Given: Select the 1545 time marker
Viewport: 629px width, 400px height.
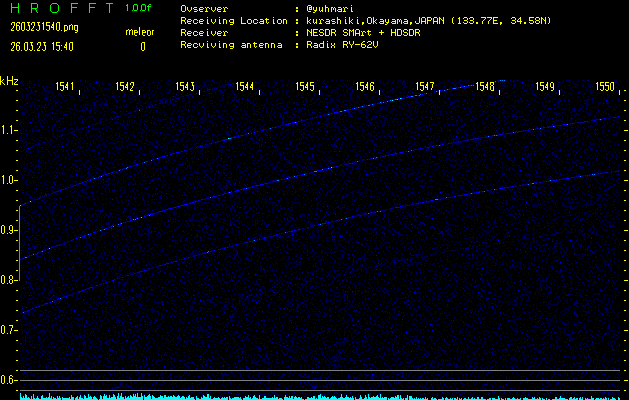Looking at the screenshot, I should click(305, 88).
